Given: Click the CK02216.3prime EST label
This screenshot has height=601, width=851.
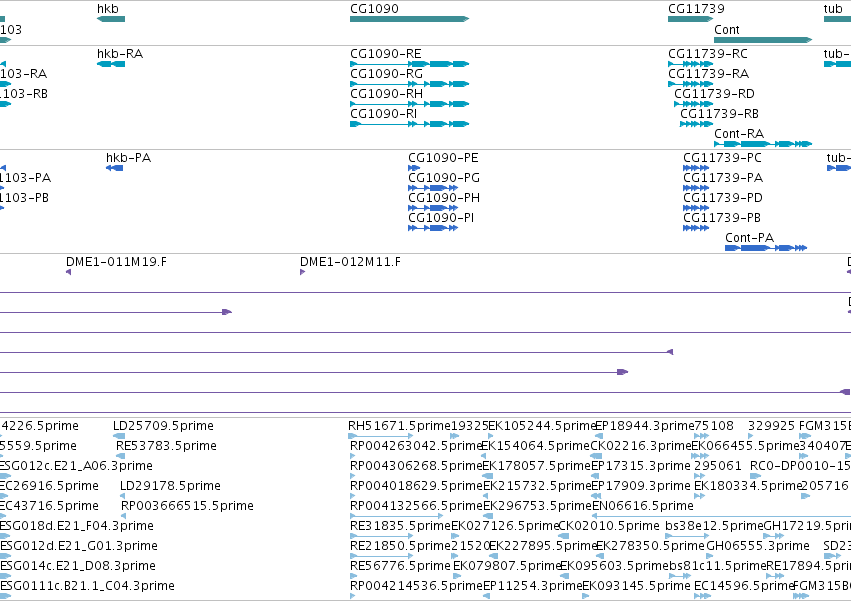Looking at the screenshot, I should click(x=640, y=446).
